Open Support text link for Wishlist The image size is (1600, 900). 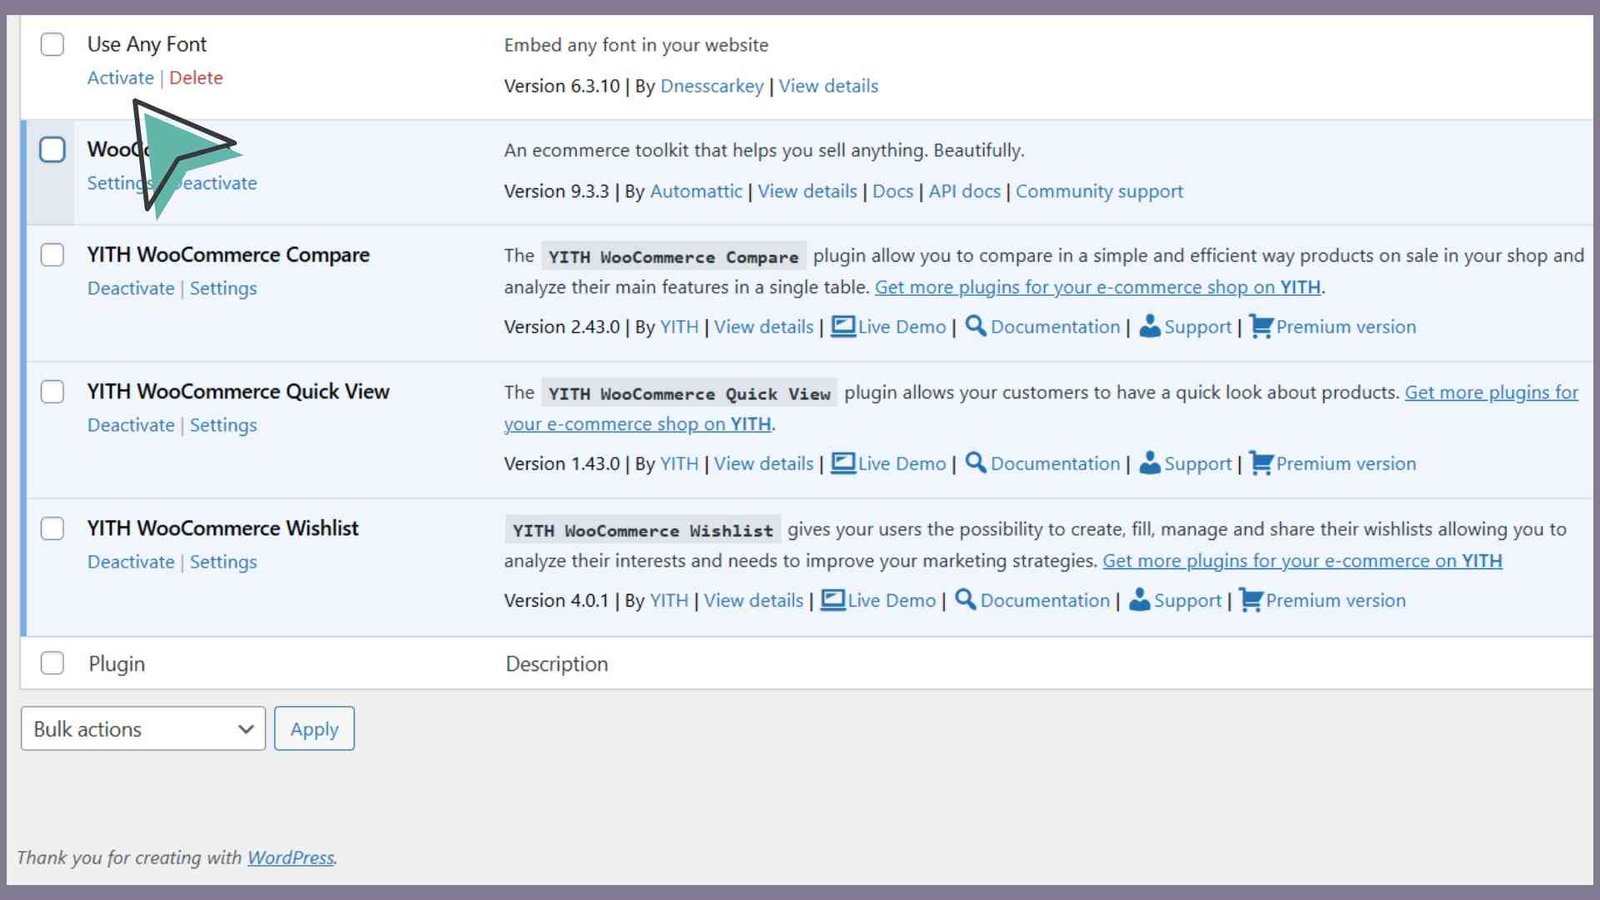(x=1188, y=601)
